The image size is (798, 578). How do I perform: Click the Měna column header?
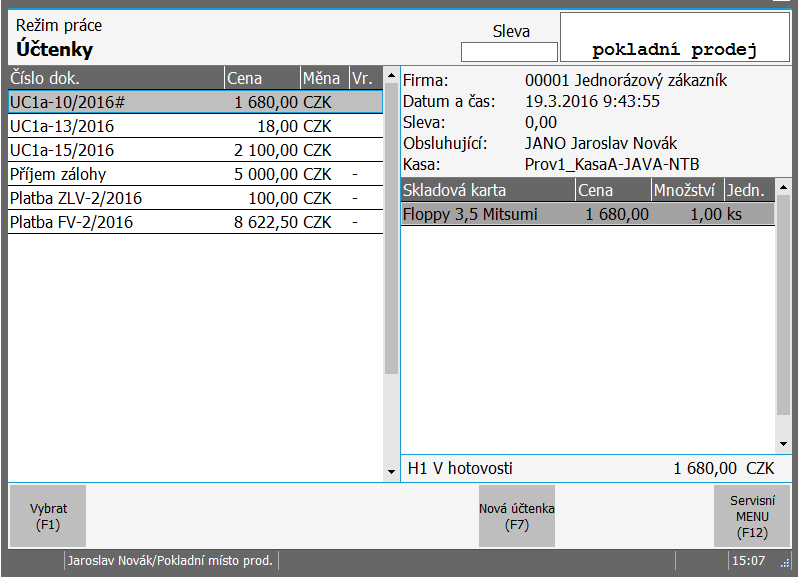[325, 78]
